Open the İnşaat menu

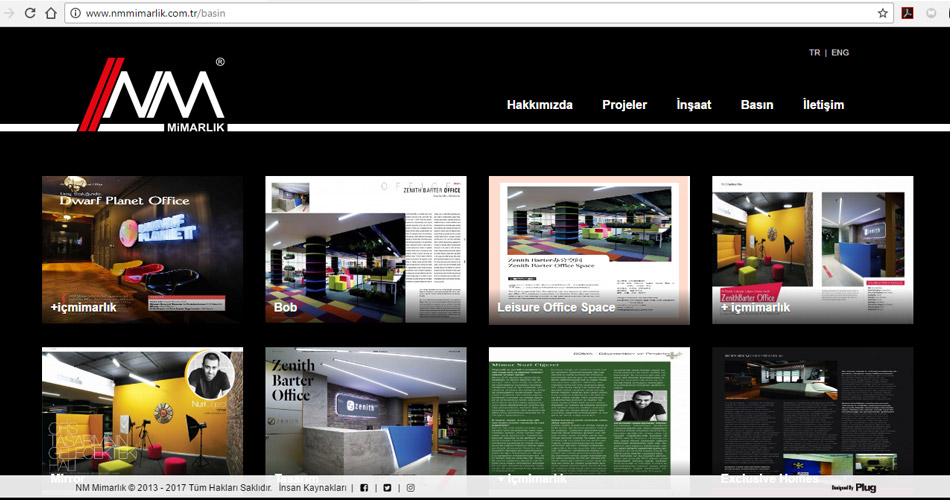tap(694, 105)
